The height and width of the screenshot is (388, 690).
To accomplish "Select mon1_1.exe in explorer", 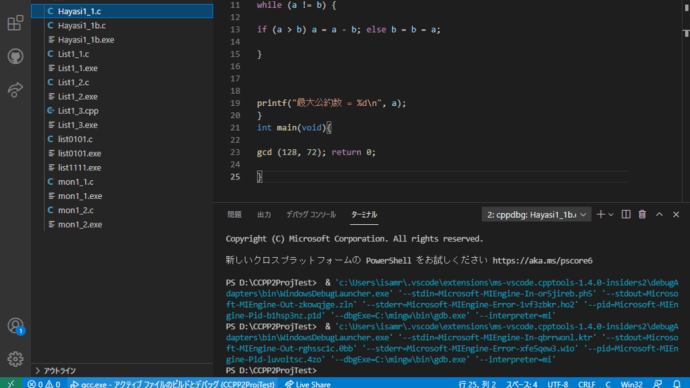I will 122,196.
